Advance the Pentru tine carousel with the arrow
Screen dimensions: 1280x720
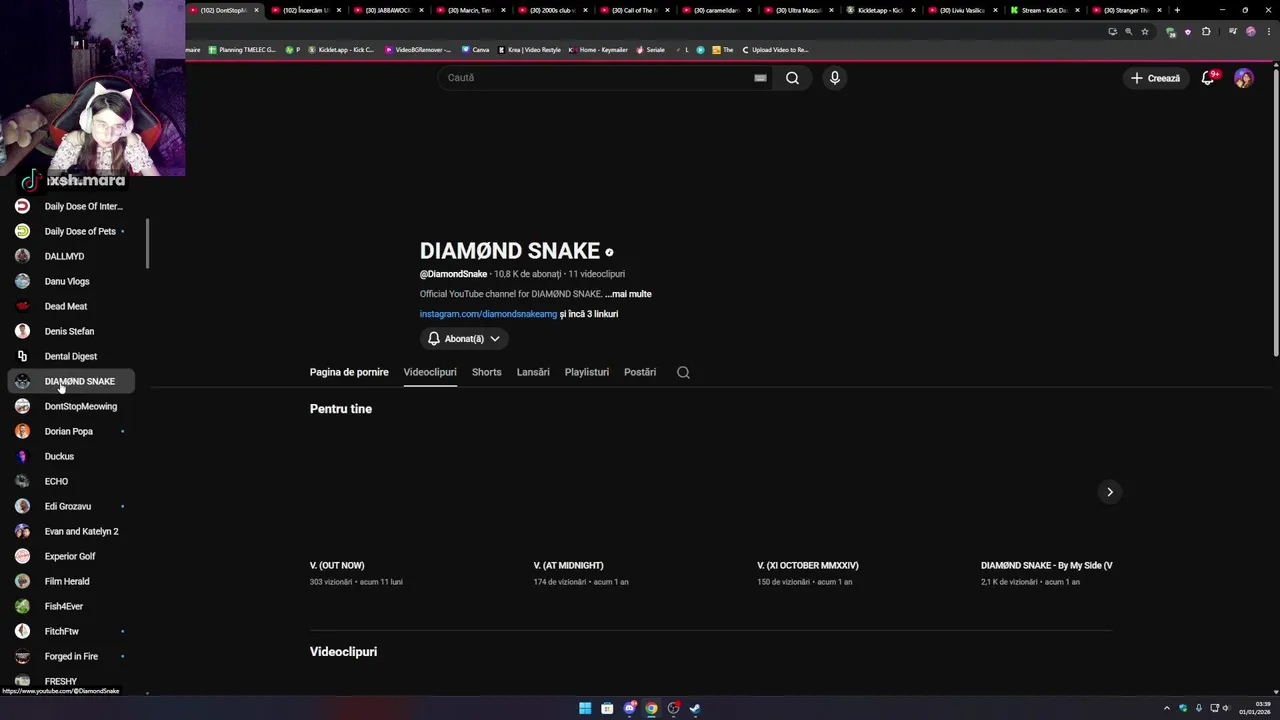coord(1109,492)
